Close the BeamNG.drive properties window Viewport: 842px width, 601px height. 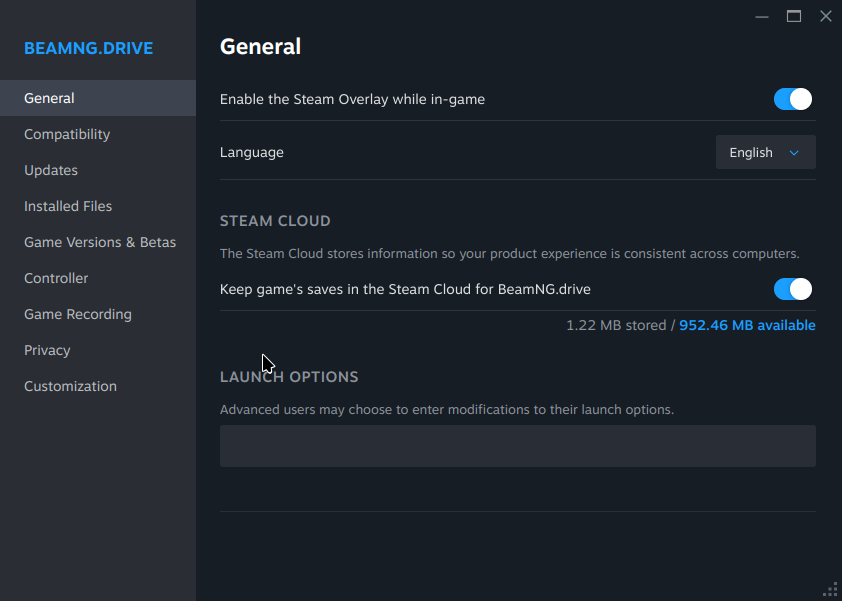click(825, 16)
